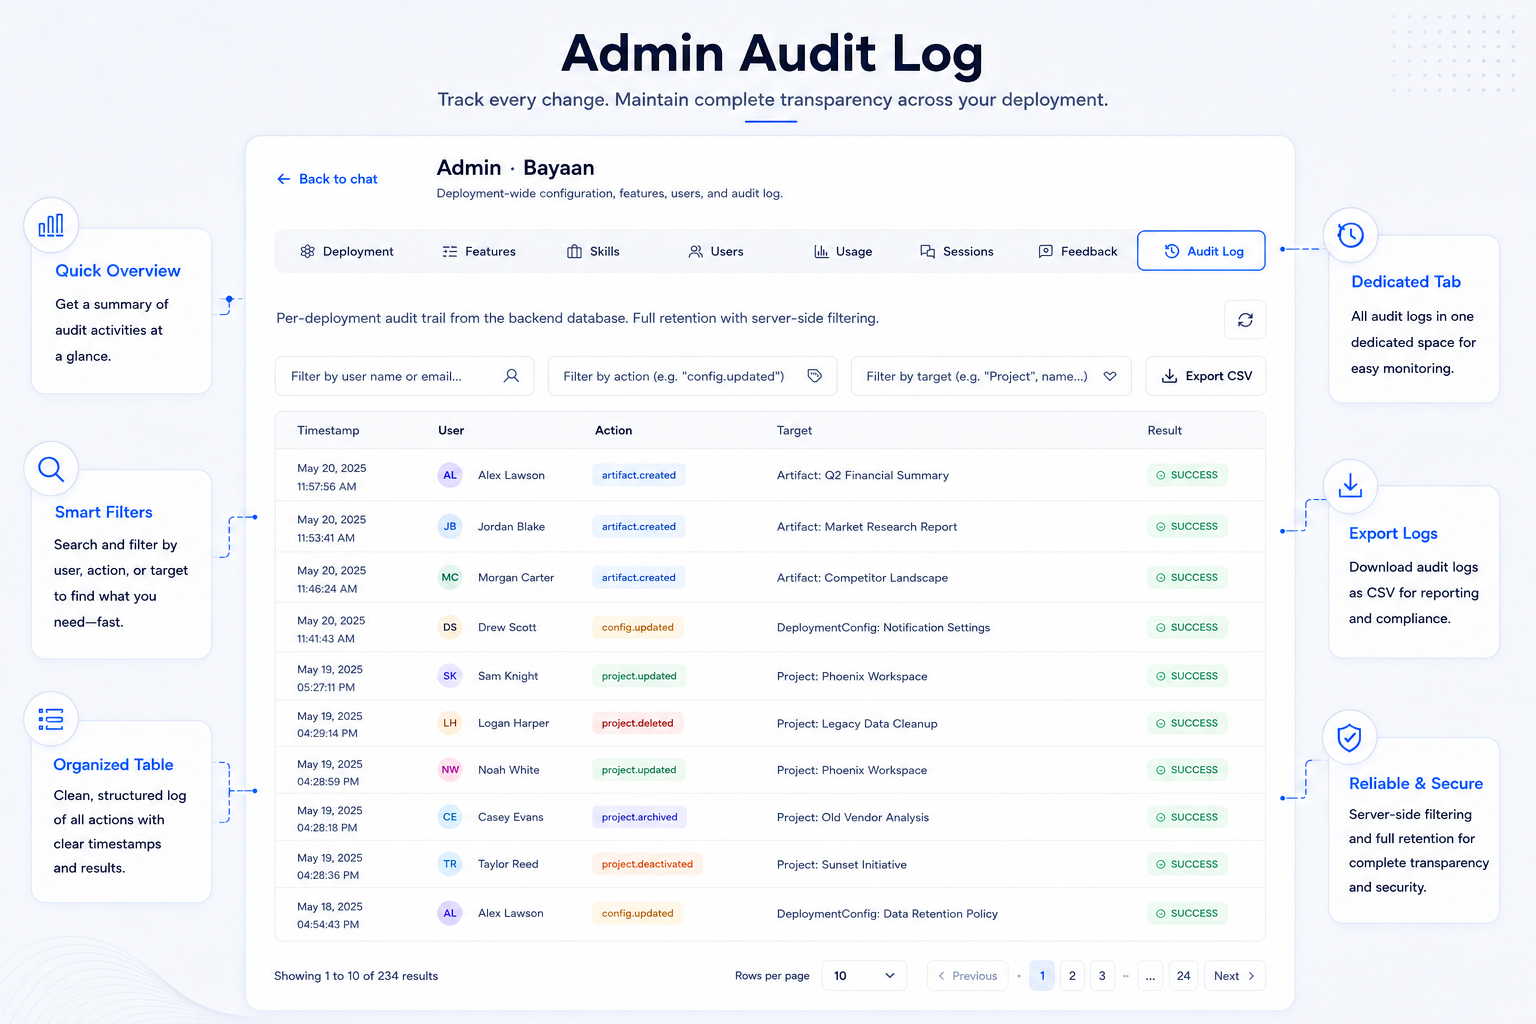The image size is (1536, 1024).
Task: Click "Artifact: Q2 Financial Summary" target
Action: click(x=863, y=475)
